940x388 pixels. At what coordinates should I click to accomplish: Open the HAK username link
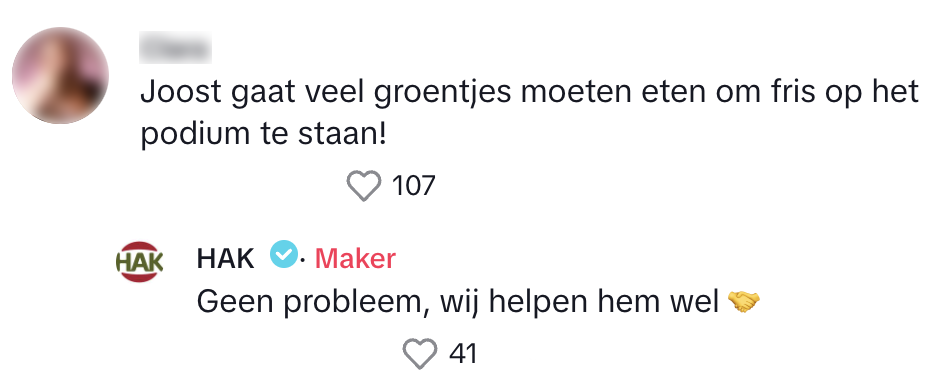coord(225,258)
